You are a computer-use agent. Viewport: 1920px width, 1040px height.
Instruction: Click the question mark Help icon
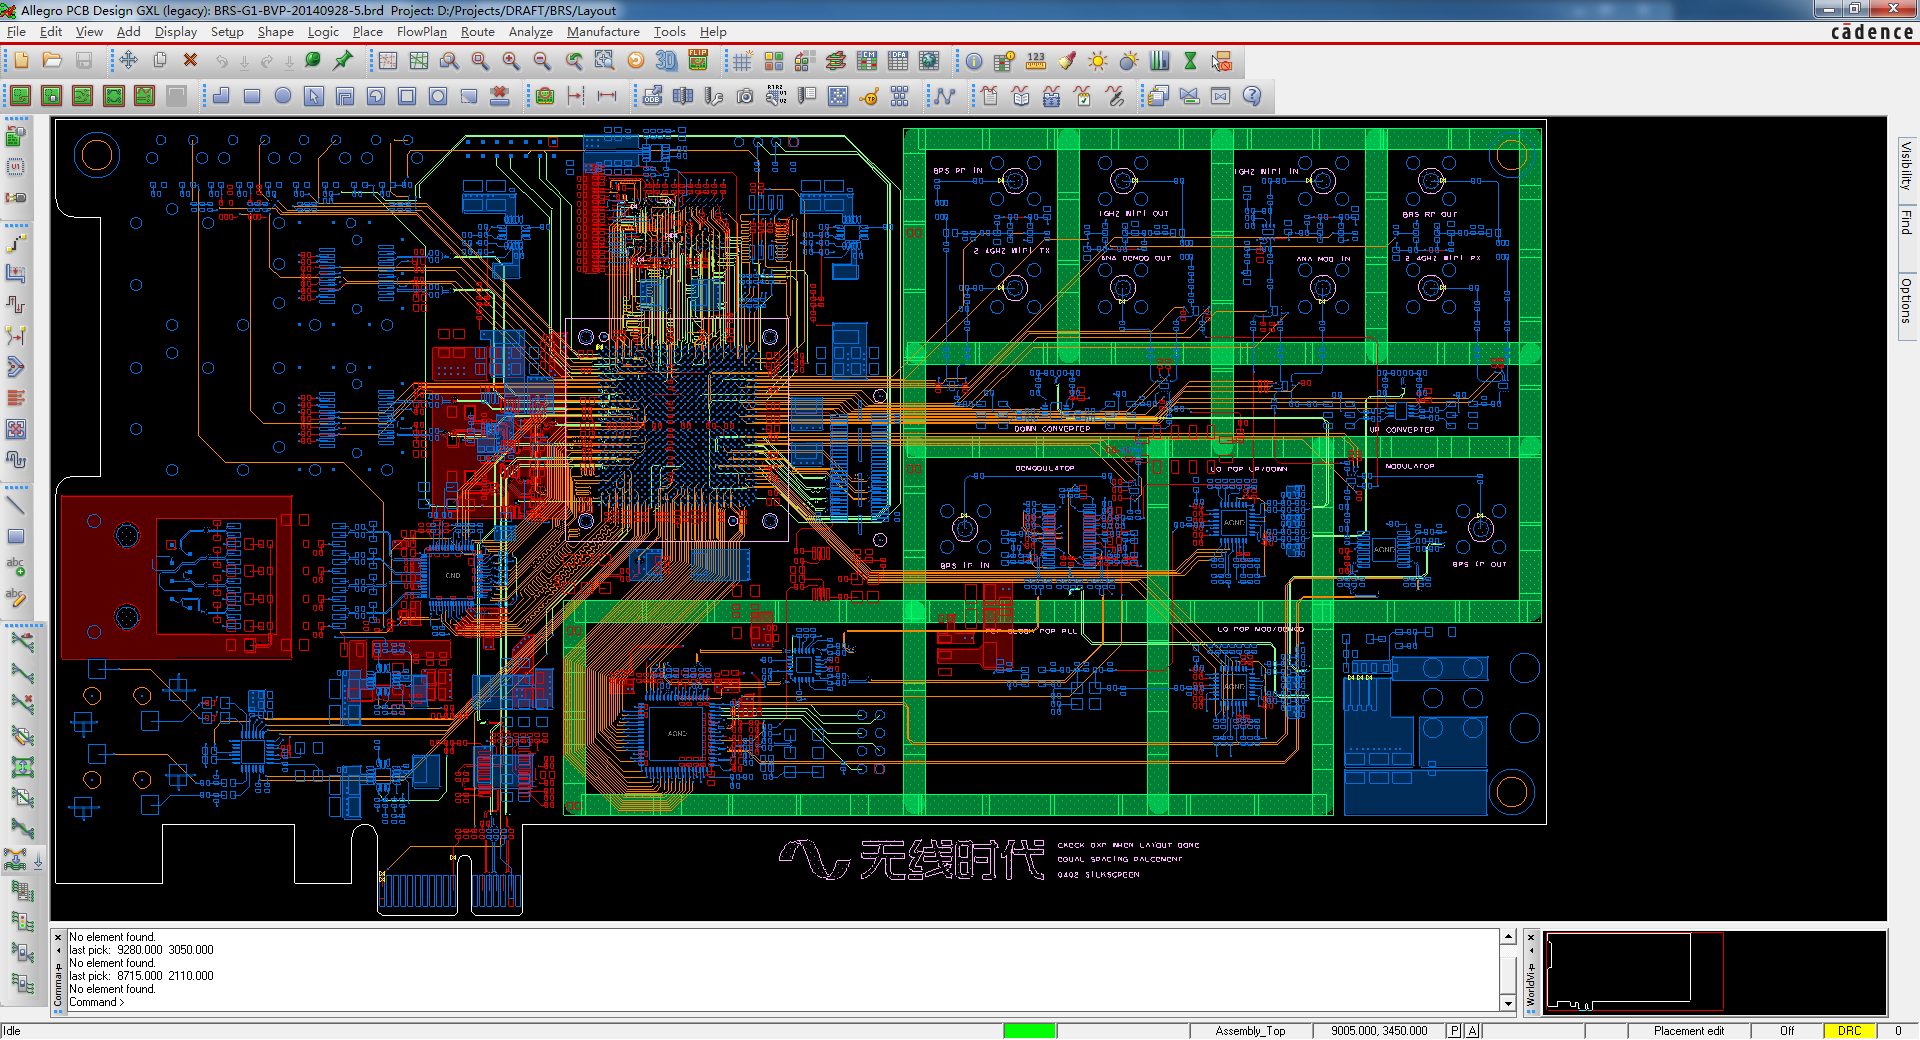click(1252, 96)
